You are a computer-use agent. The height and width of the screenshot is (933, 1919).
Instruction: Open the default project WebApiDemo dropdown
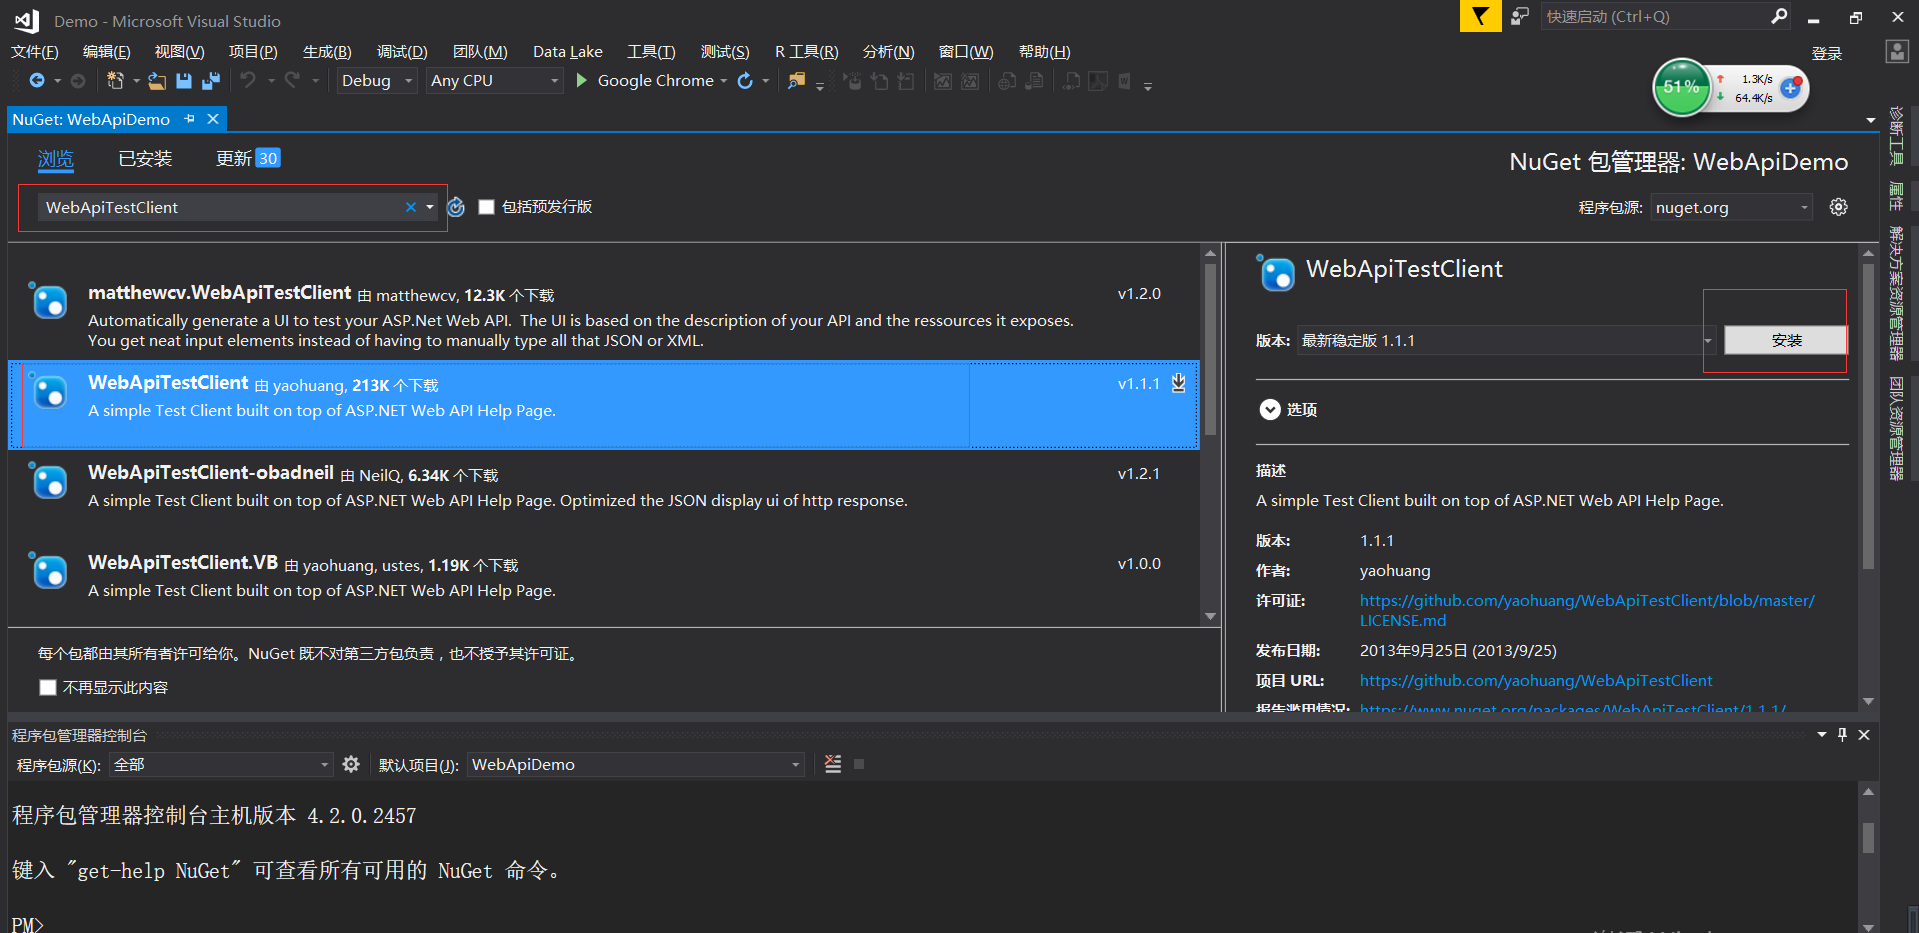tap(636, 764)
